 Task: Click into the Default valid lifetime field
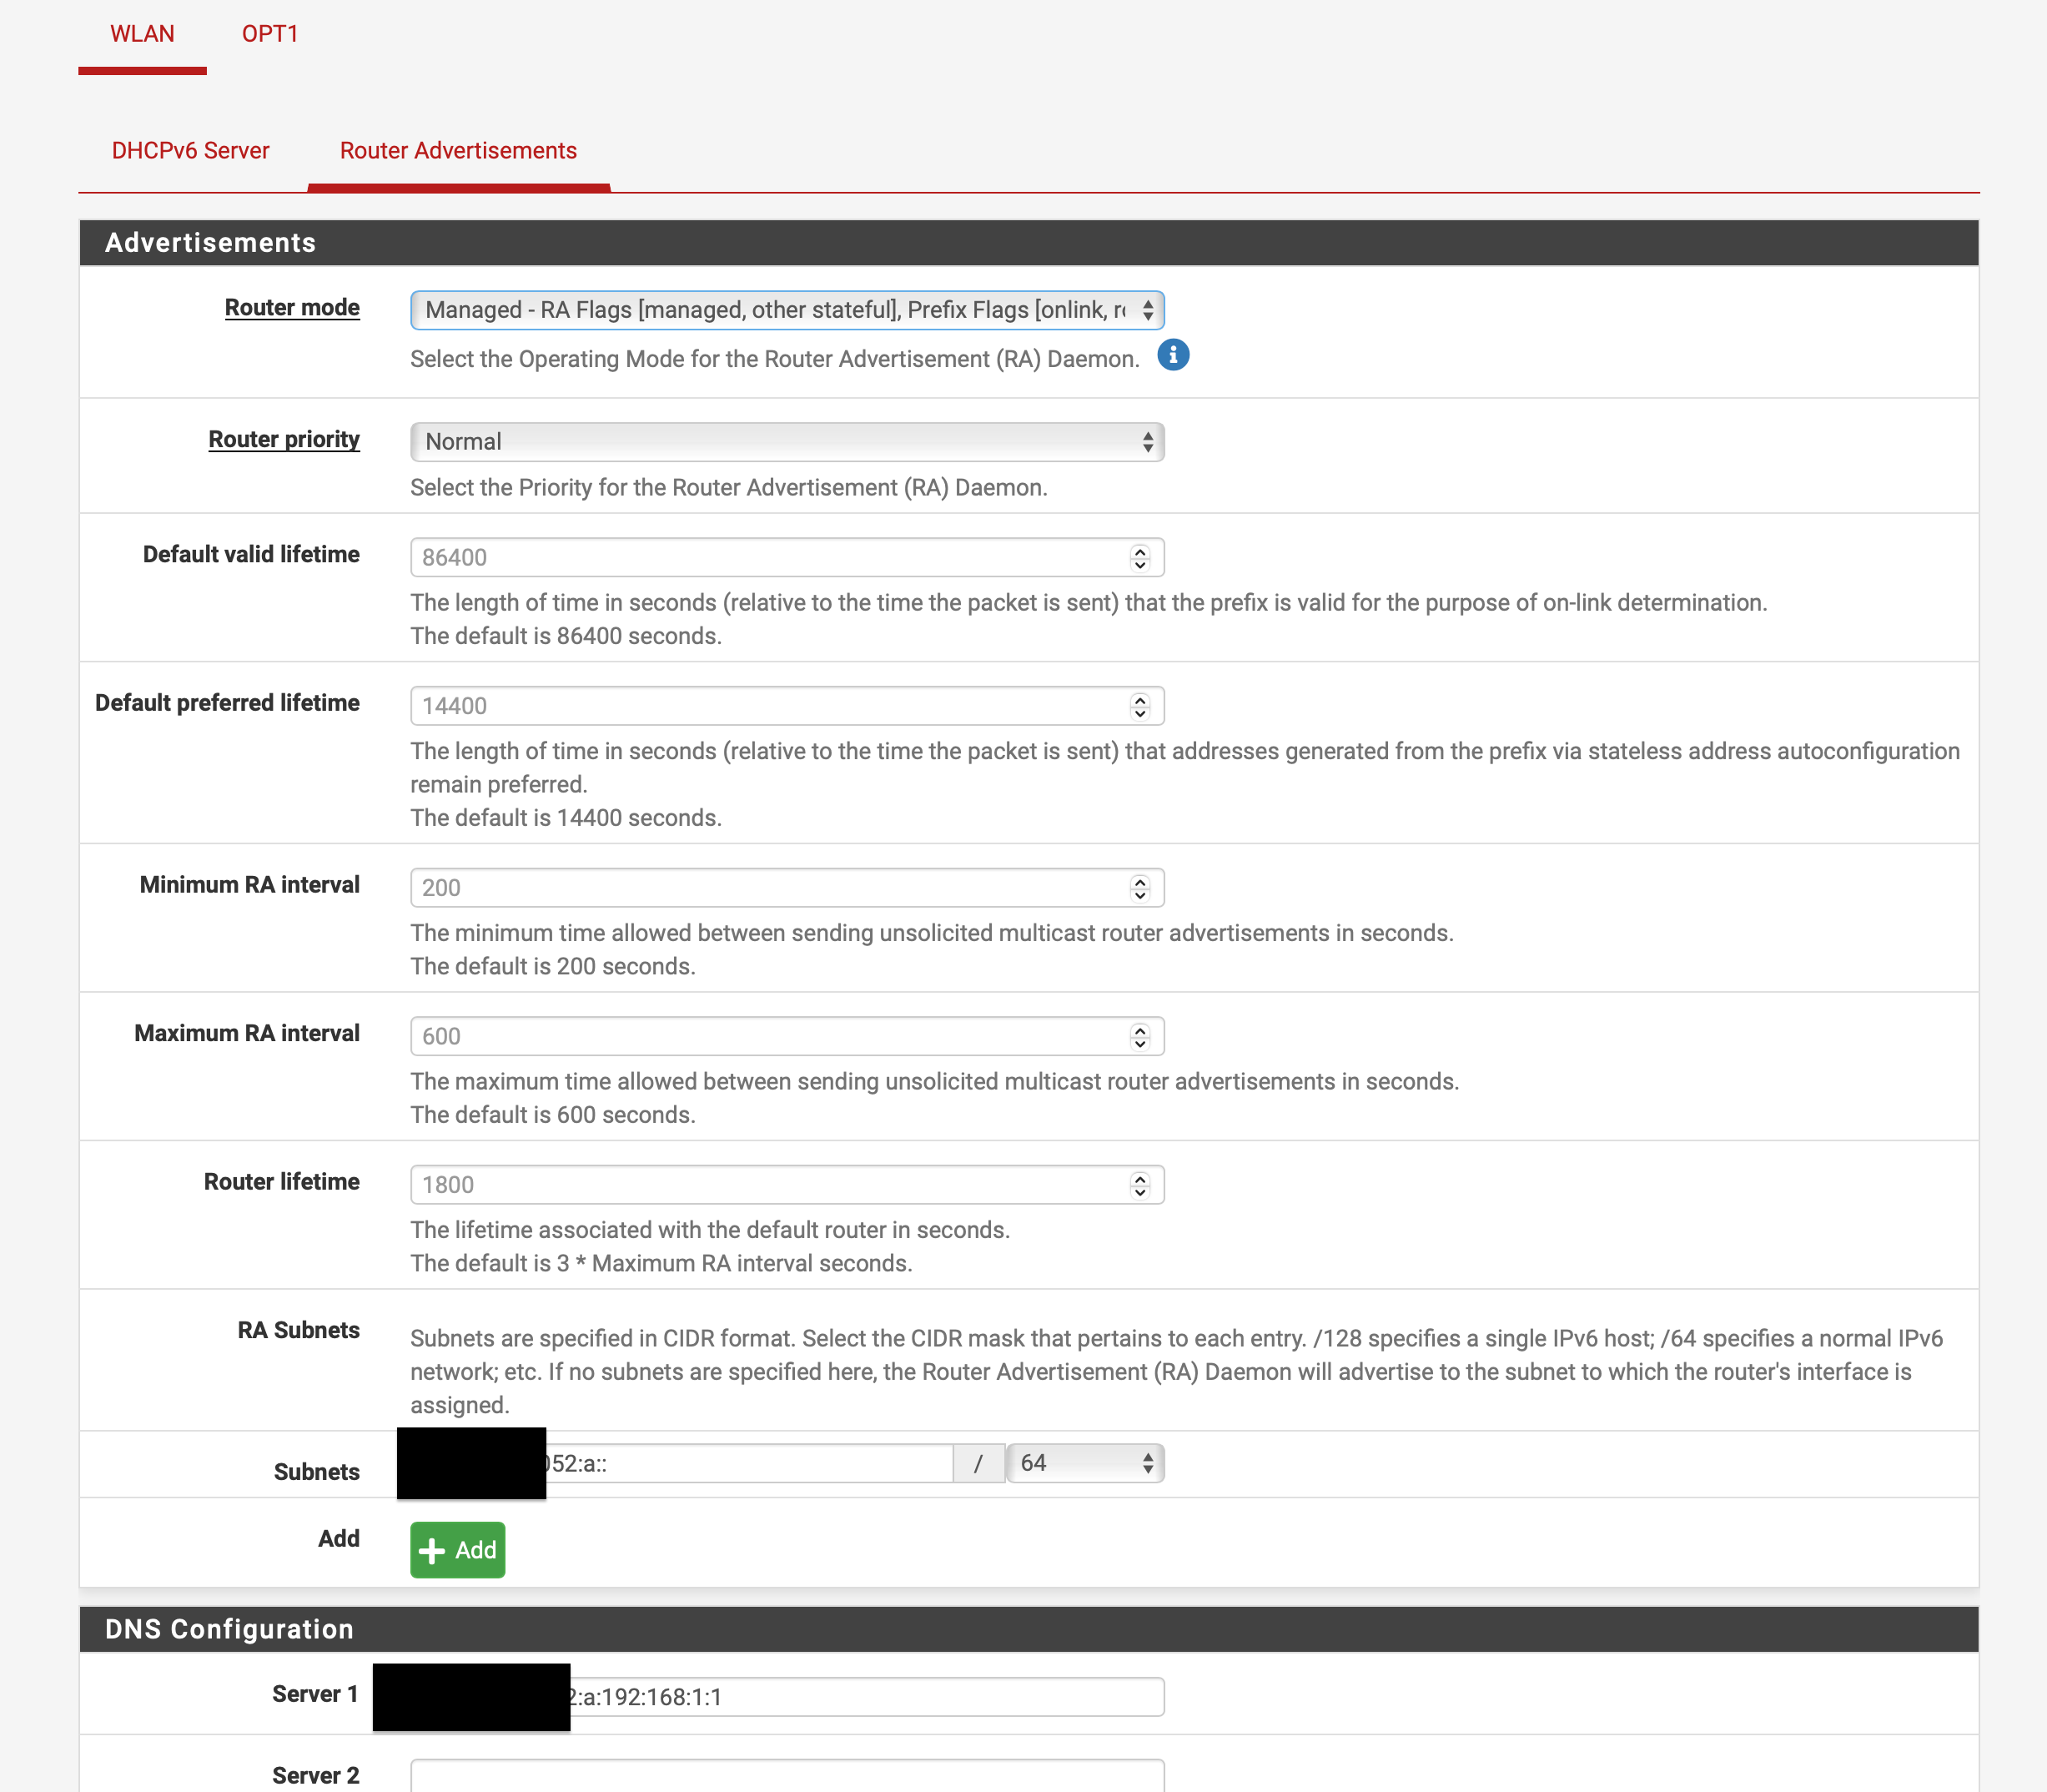click(760, 558)
